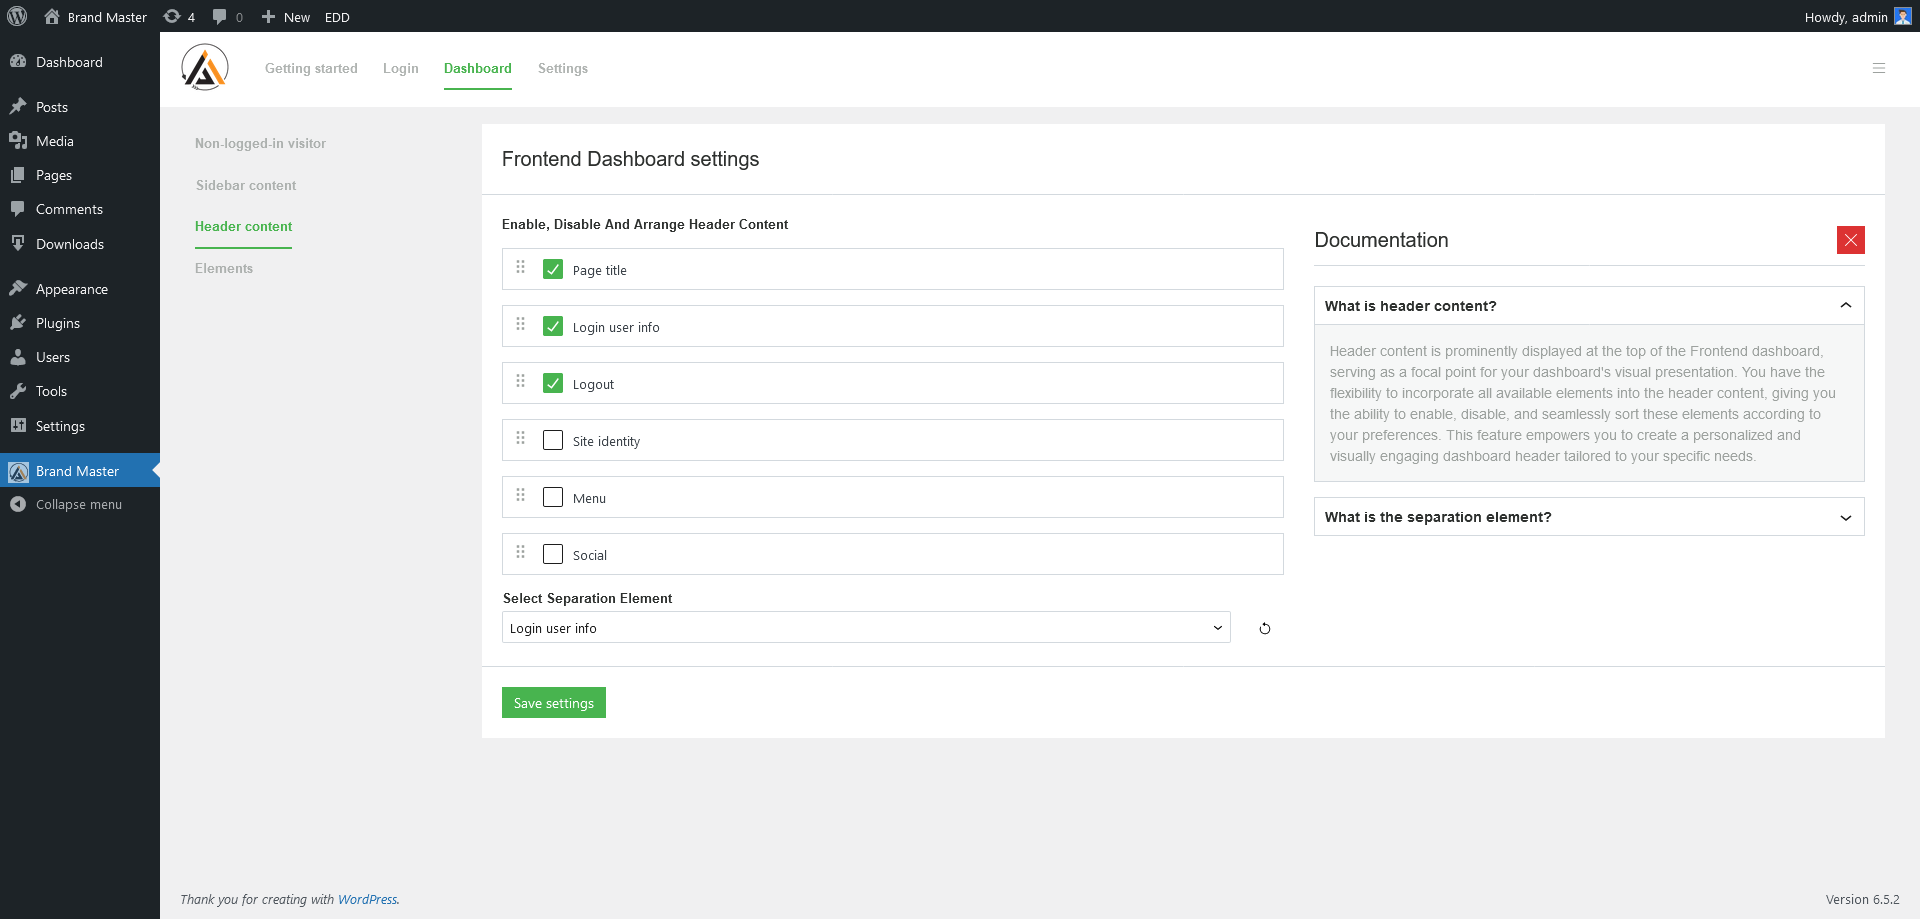Image resolution: width=1920 pixels, height=919 pixels.
Task: Click the reset icon beside separation element dropdown
Action: [x=1264, y=628]
